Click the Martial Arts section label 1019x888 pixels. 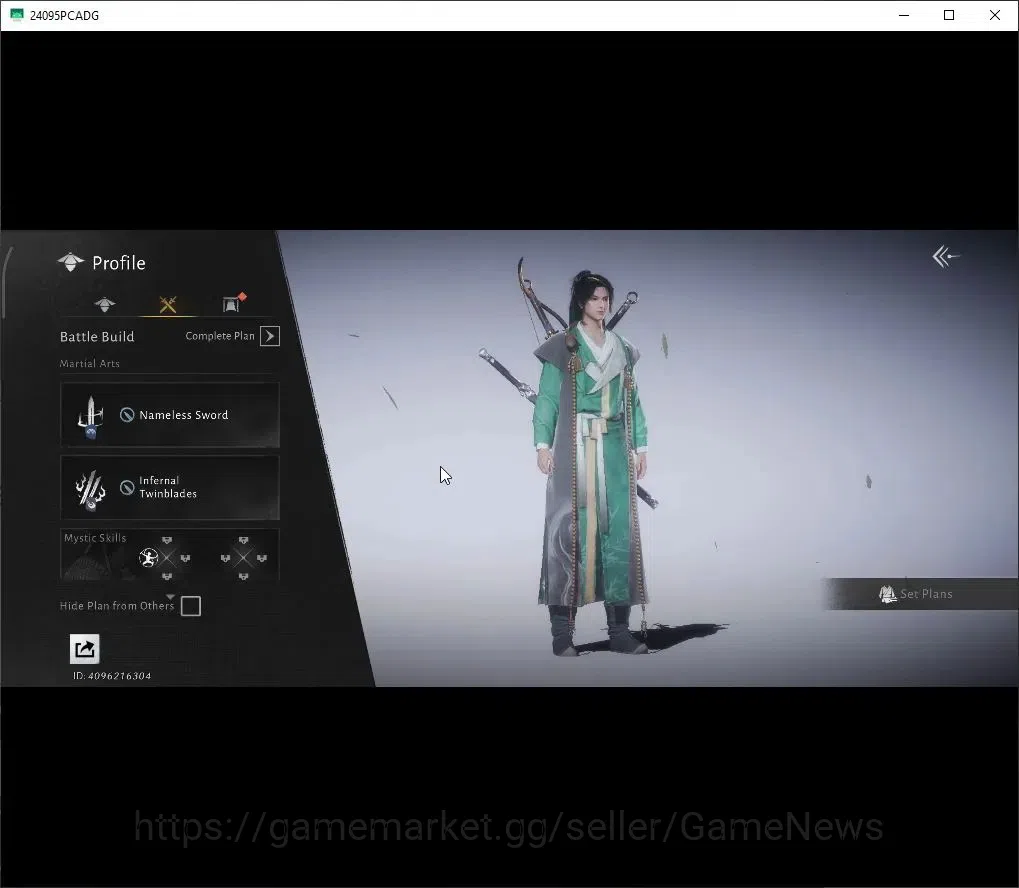coord(90,363)
